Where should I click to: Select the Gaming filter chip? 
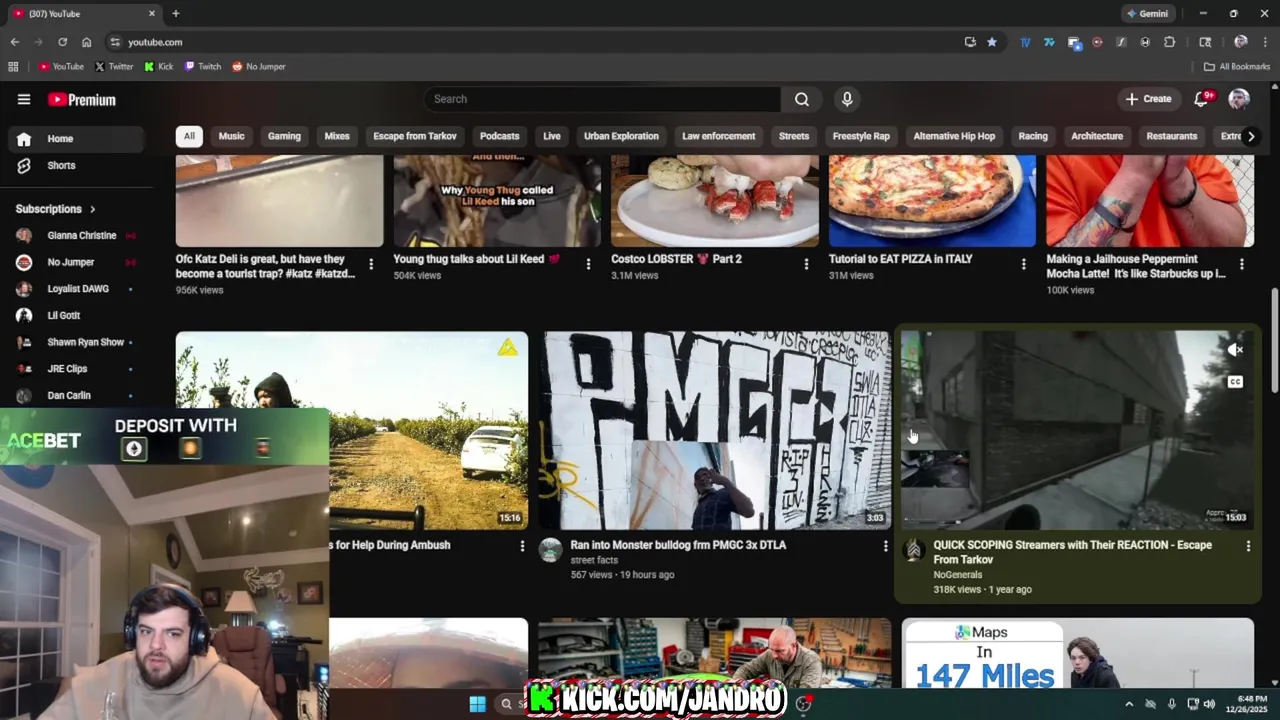284,136
